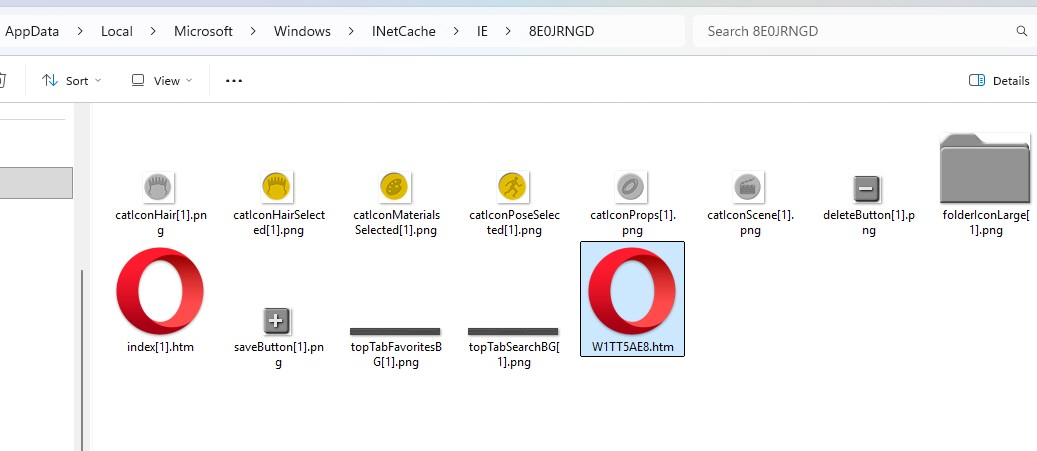The image size is (1037, 451).
Task: Open the See more ellipsis menu
Action: 234,81
